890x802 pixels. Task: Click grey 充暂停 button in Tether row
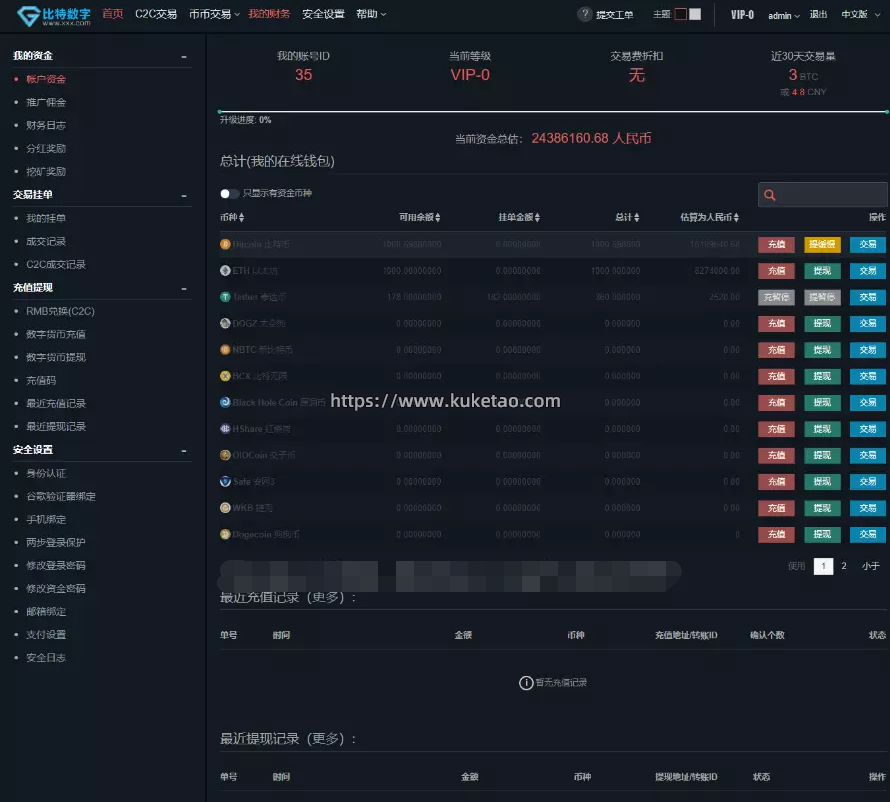pos(776,297)
